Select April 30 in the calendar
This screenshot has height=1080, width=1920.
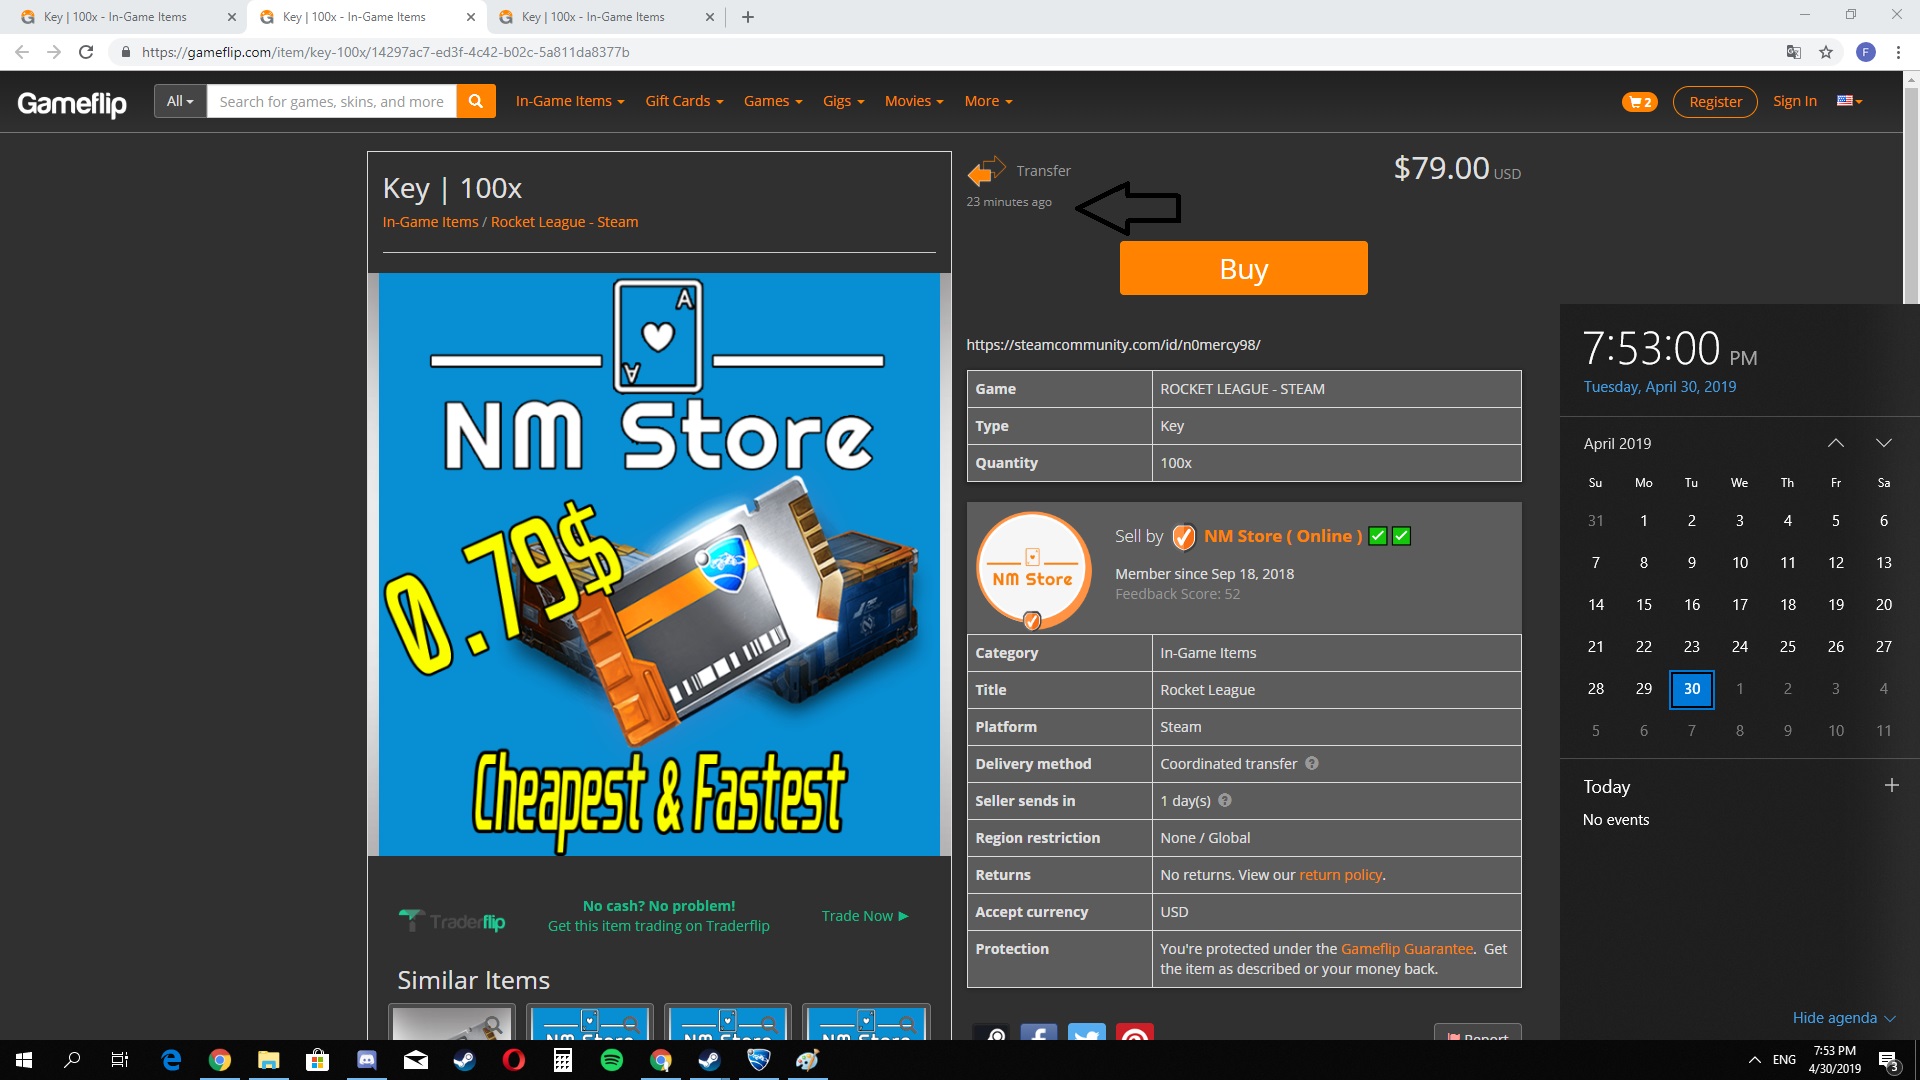(x=1691, y=689)
